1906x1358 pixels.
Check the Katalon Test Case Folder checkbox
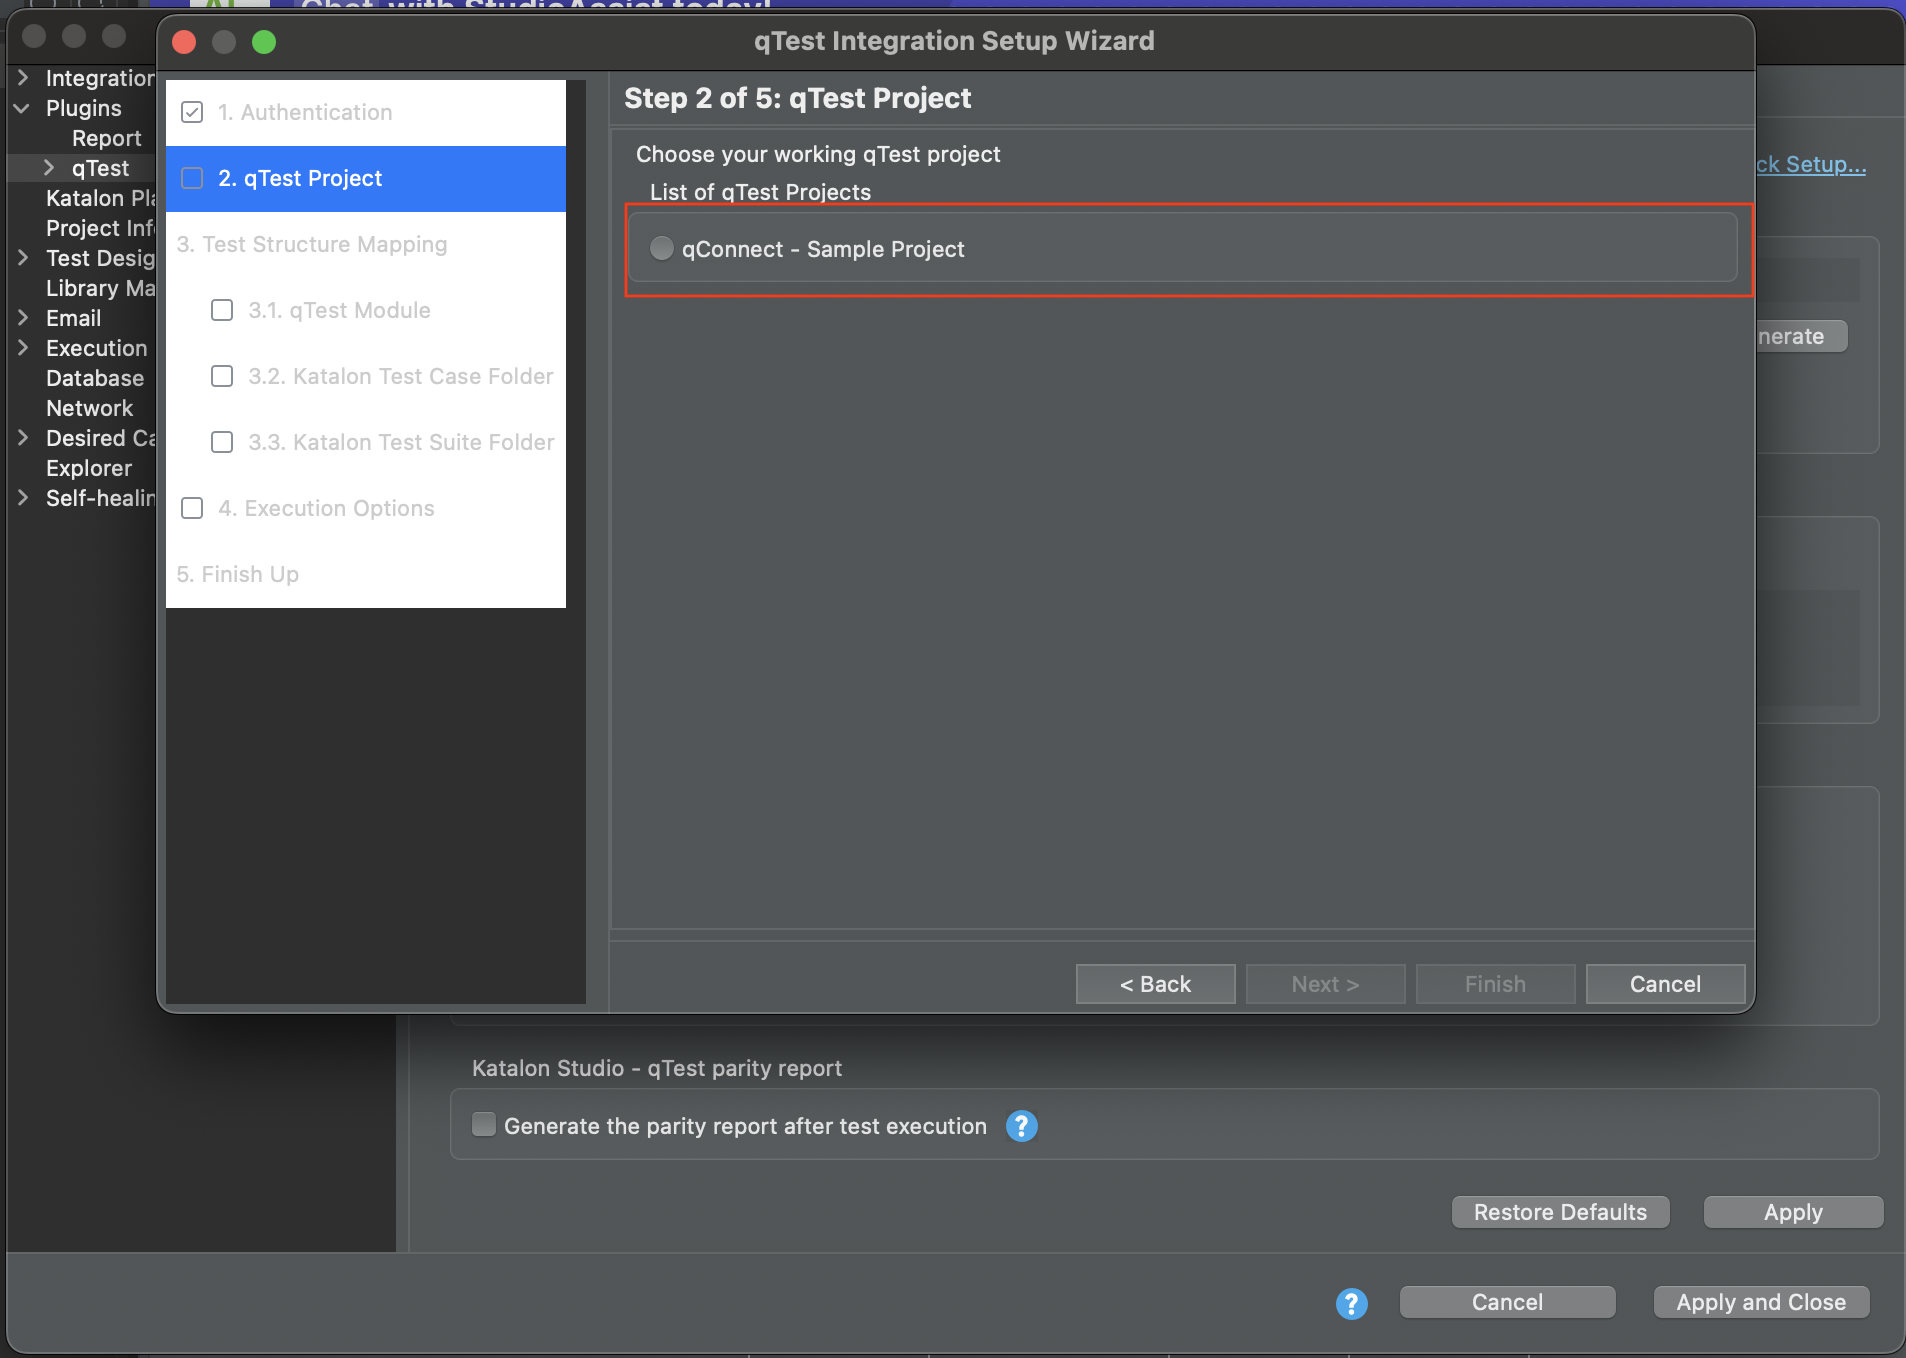(222, 376)
